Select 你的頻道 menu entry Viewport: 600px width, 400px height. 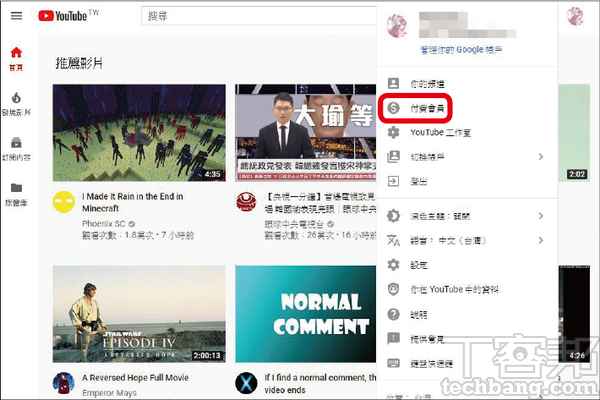click(467, 83)
